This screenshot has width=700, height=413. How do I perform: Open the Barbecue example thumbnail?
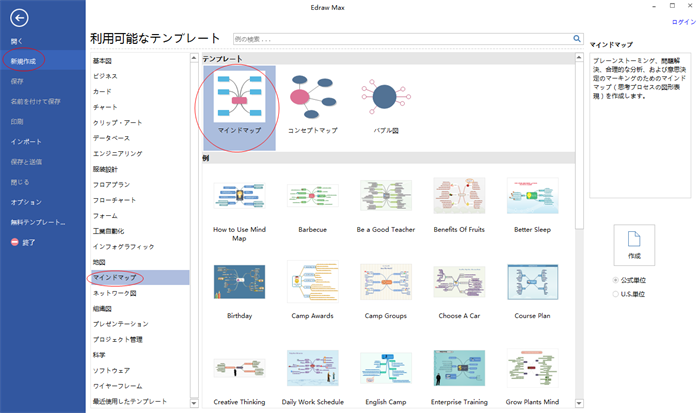coord(312,196)
